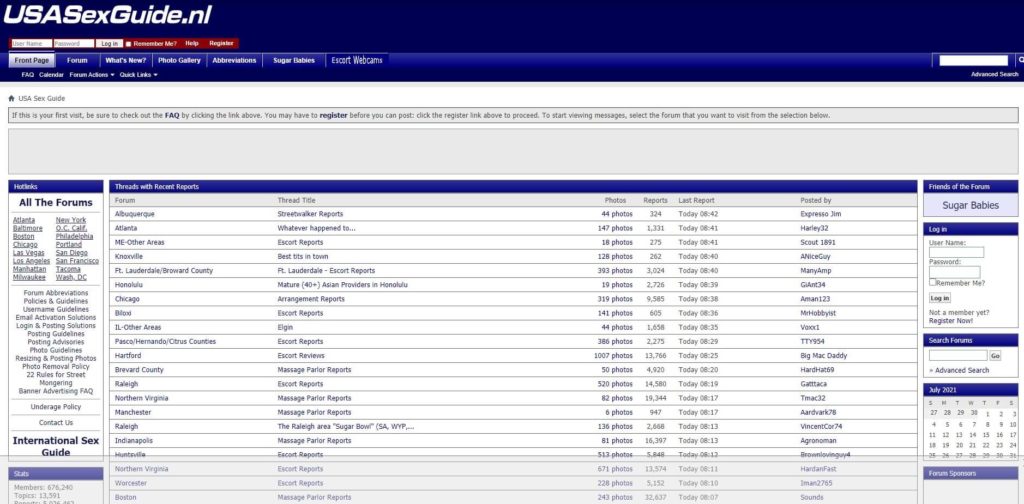
Task: Focus sidebar Password input field
Action: coord(954,272)
